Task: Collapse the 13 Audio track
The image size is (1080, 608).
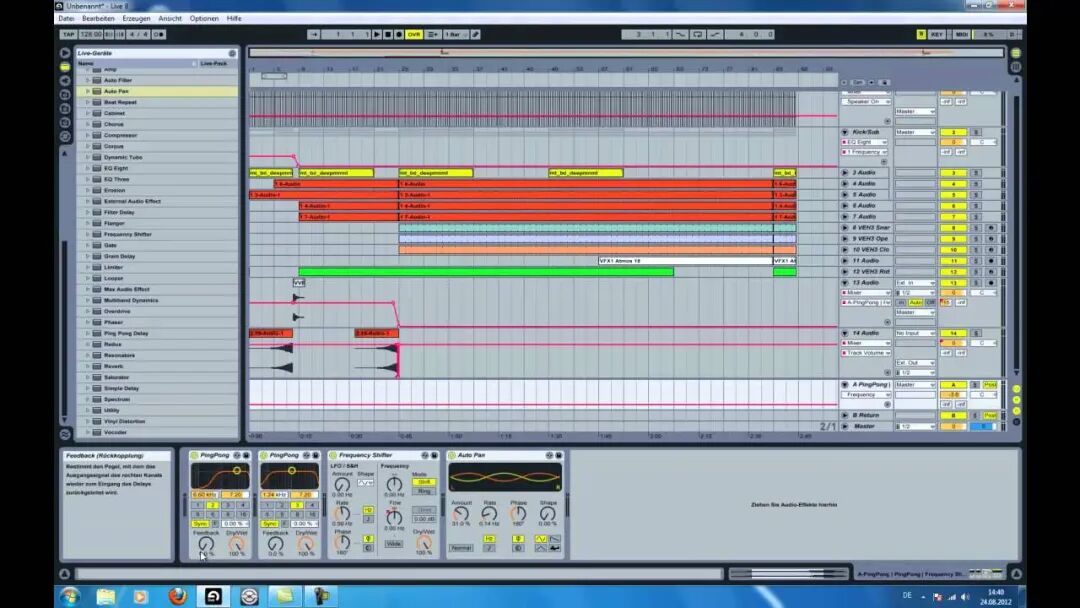Action: tap(845, 283)
